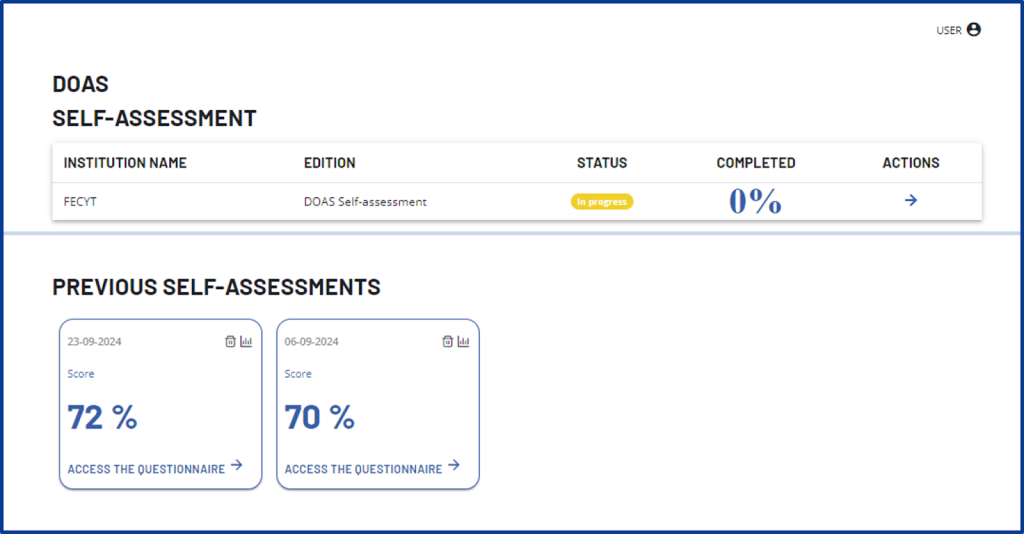Click the Status column header
The width and height of the screenshot is (1024, 534).
(x=602, y=163)
